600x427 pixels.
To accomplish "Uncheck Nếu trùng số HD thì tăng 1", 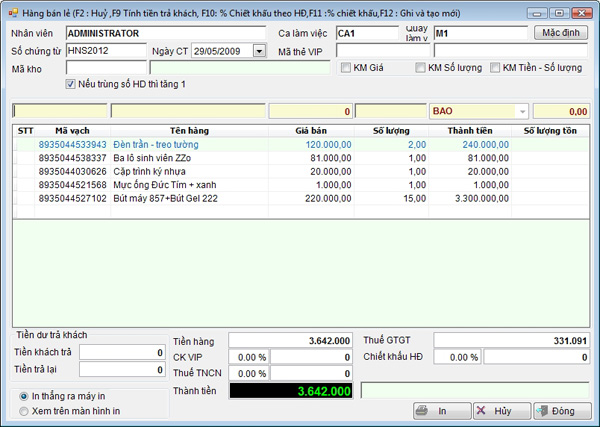I will 71,84.
